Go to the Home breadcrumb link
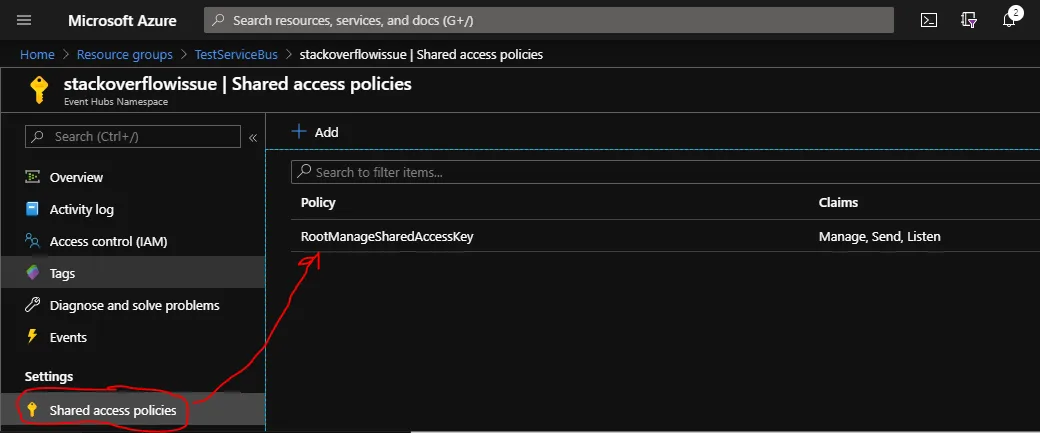 pos(37,54)
